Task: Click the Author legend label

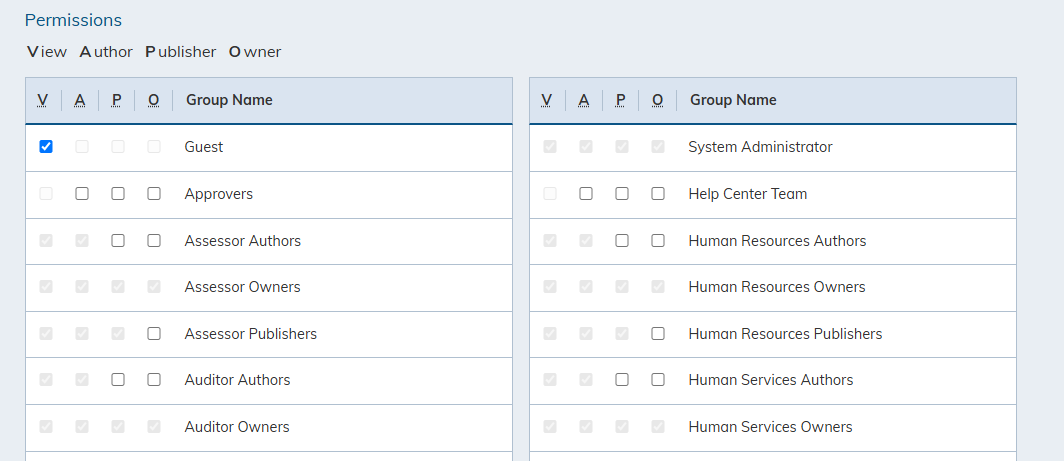Action: point(106,52)
